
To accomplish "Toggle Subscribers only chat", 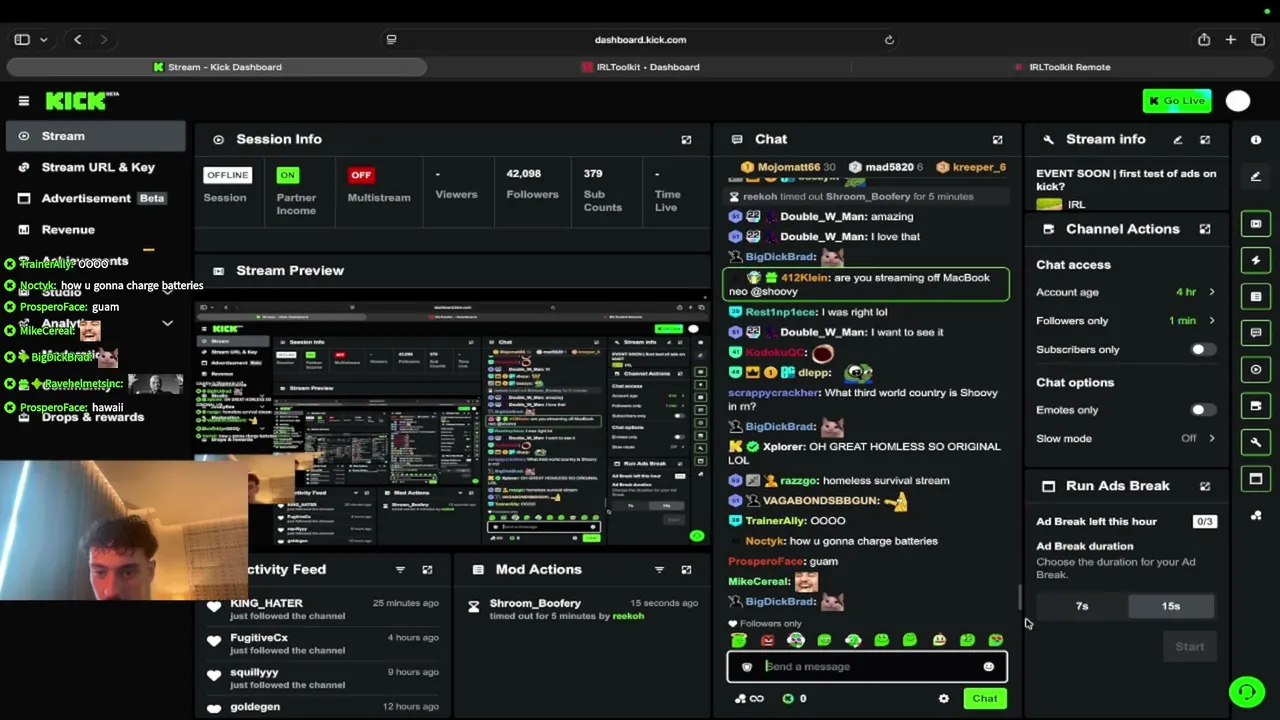I will click(x=1203, y=350).
